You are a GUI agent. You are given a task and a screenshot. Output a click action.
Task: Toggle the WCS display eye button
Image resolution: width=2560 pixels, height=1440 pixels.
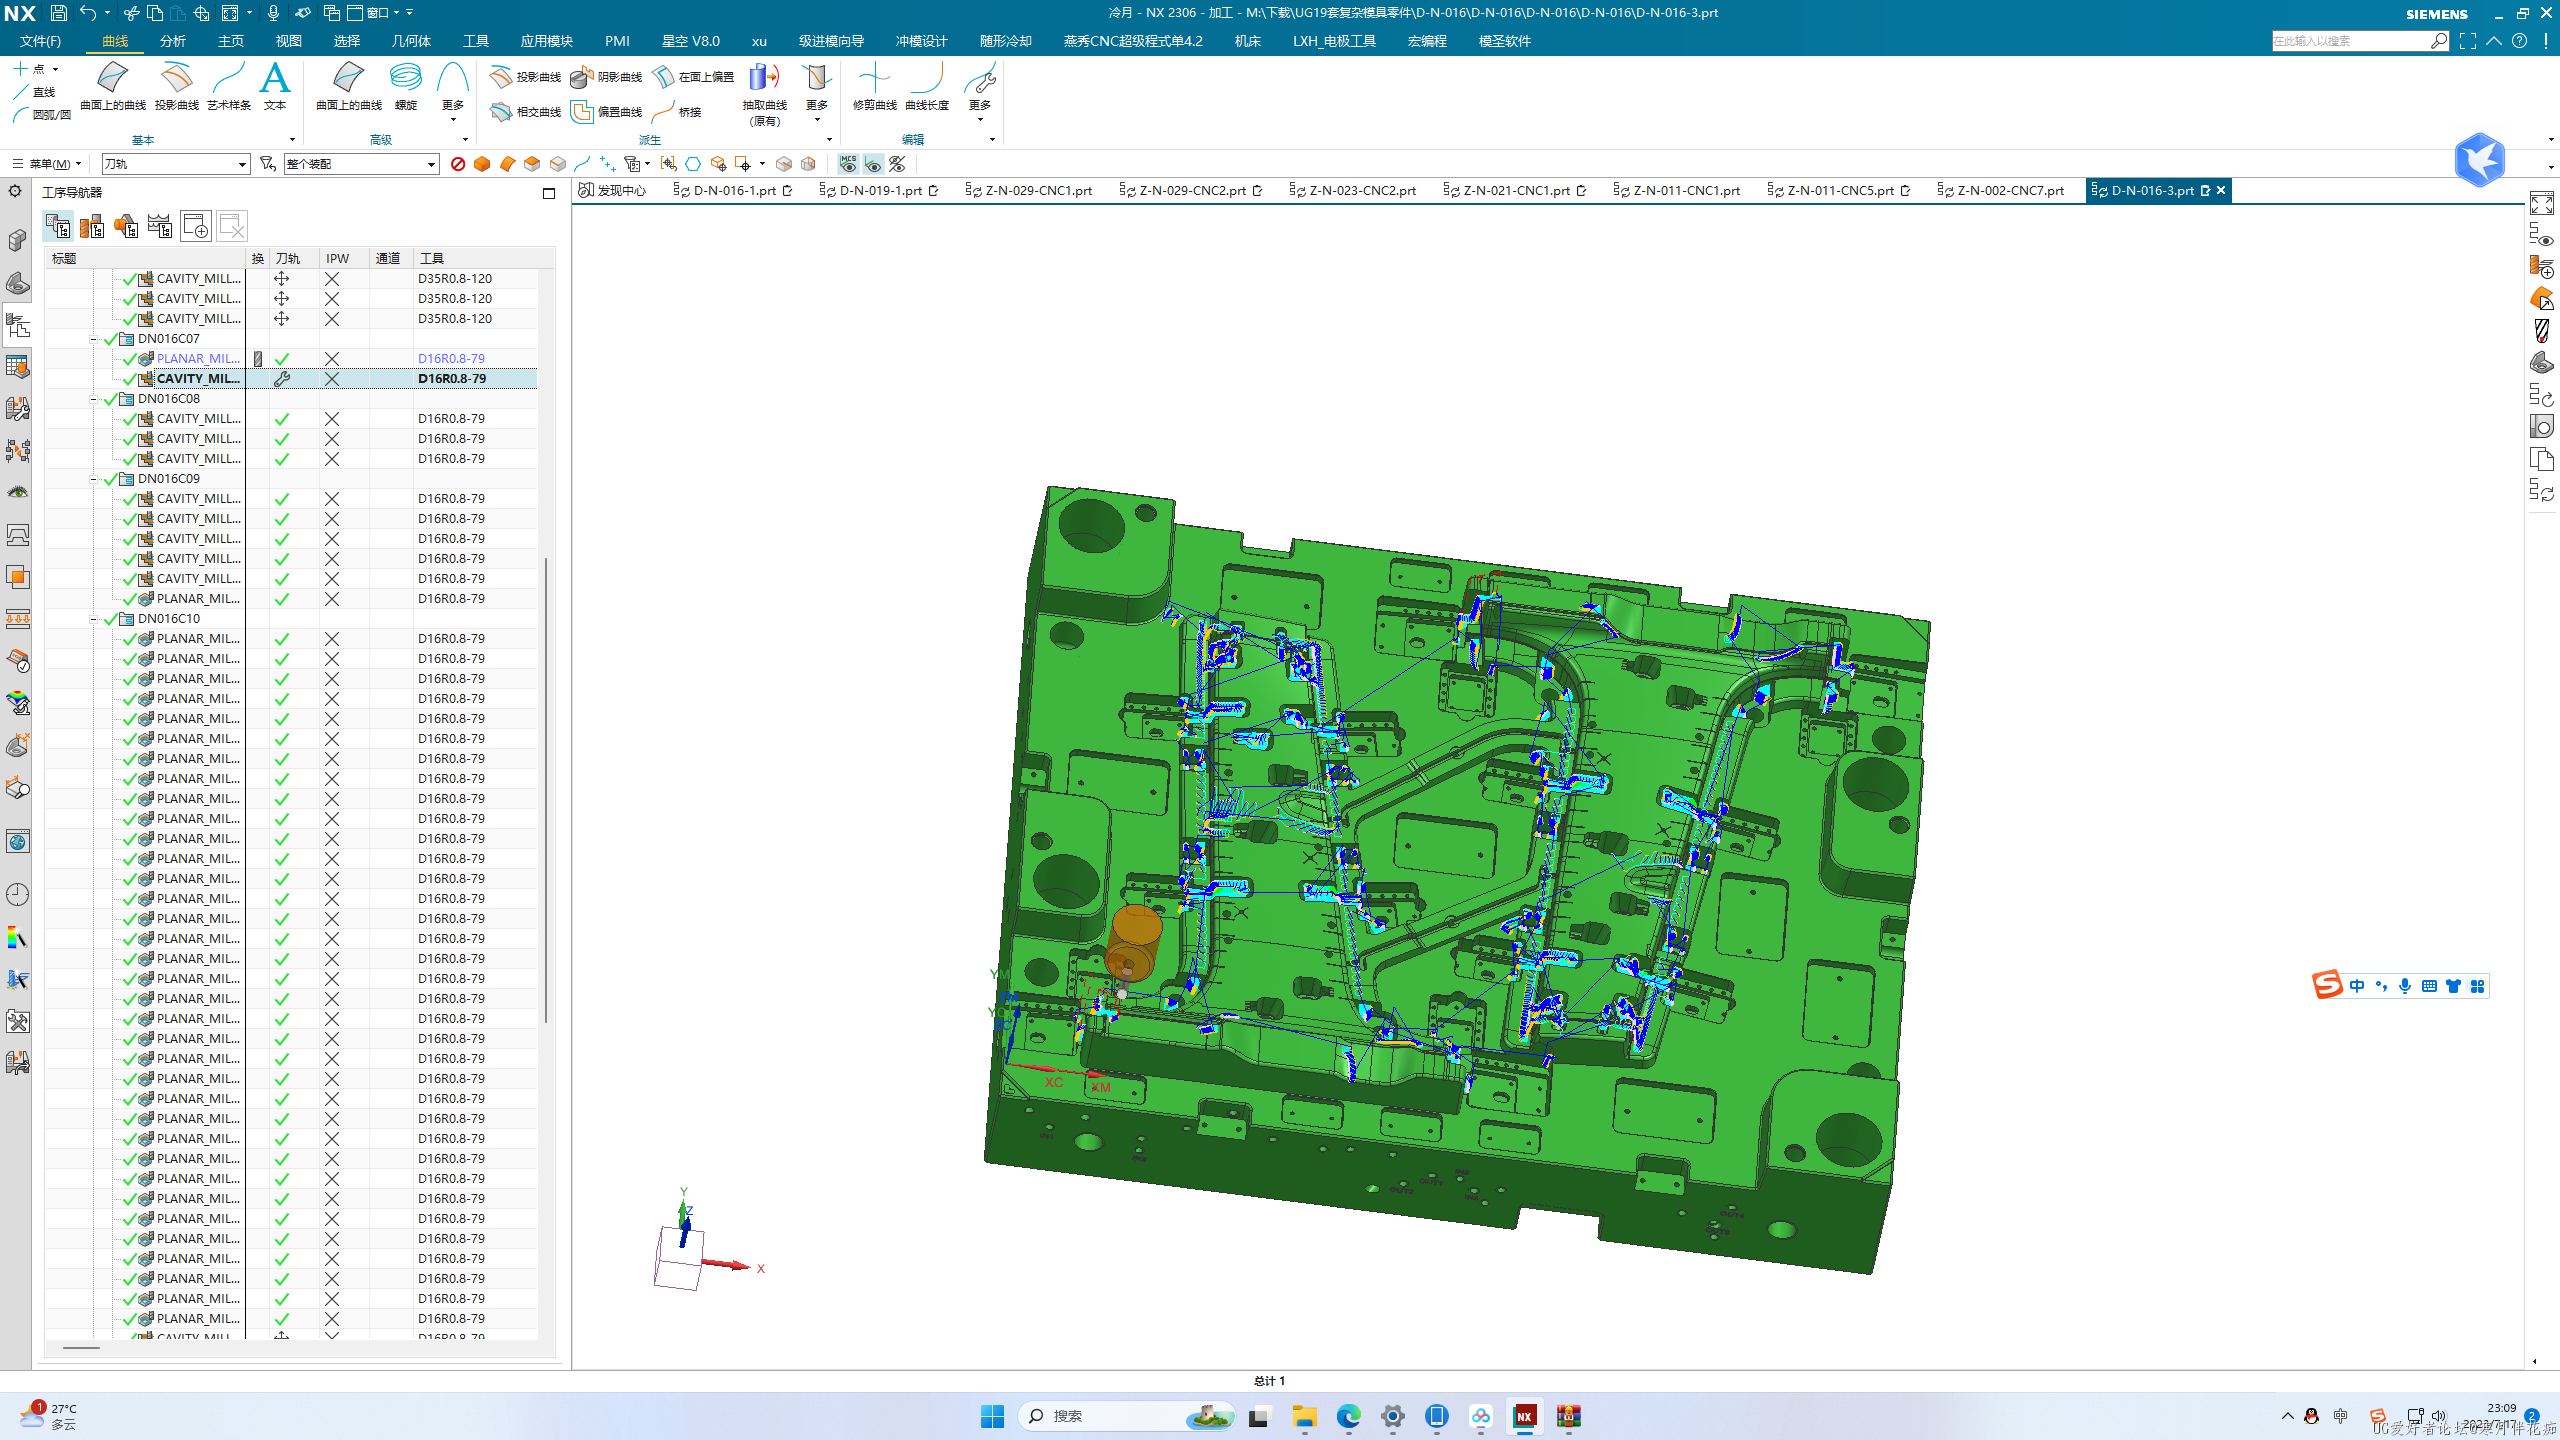(x=873, y=164)
